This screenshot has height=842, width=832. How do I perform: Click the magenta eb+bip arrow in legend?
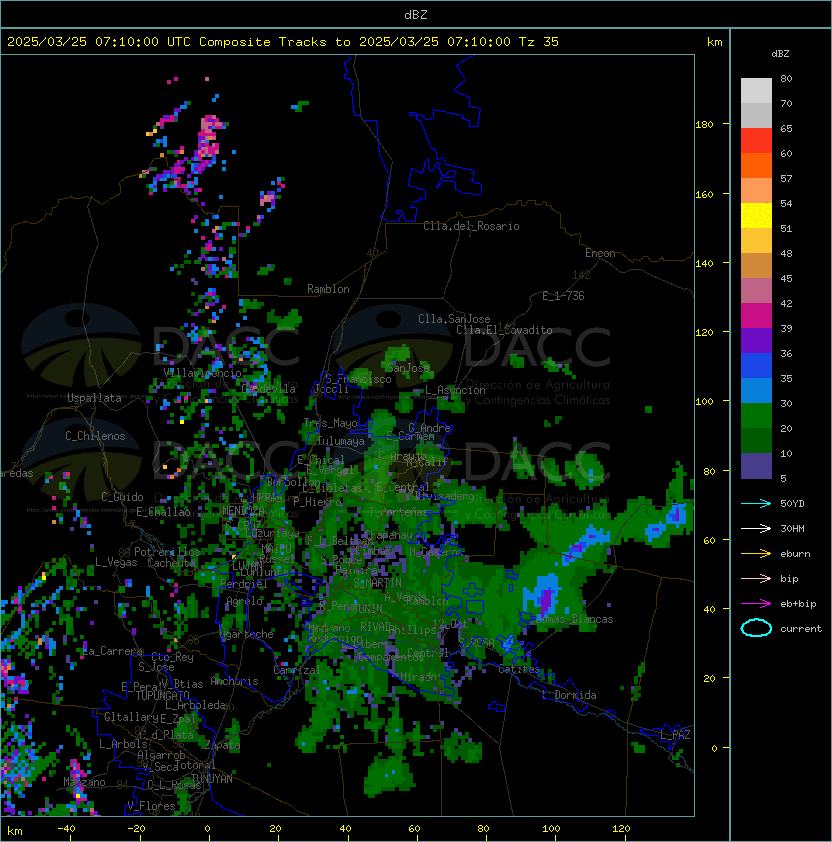756,604
